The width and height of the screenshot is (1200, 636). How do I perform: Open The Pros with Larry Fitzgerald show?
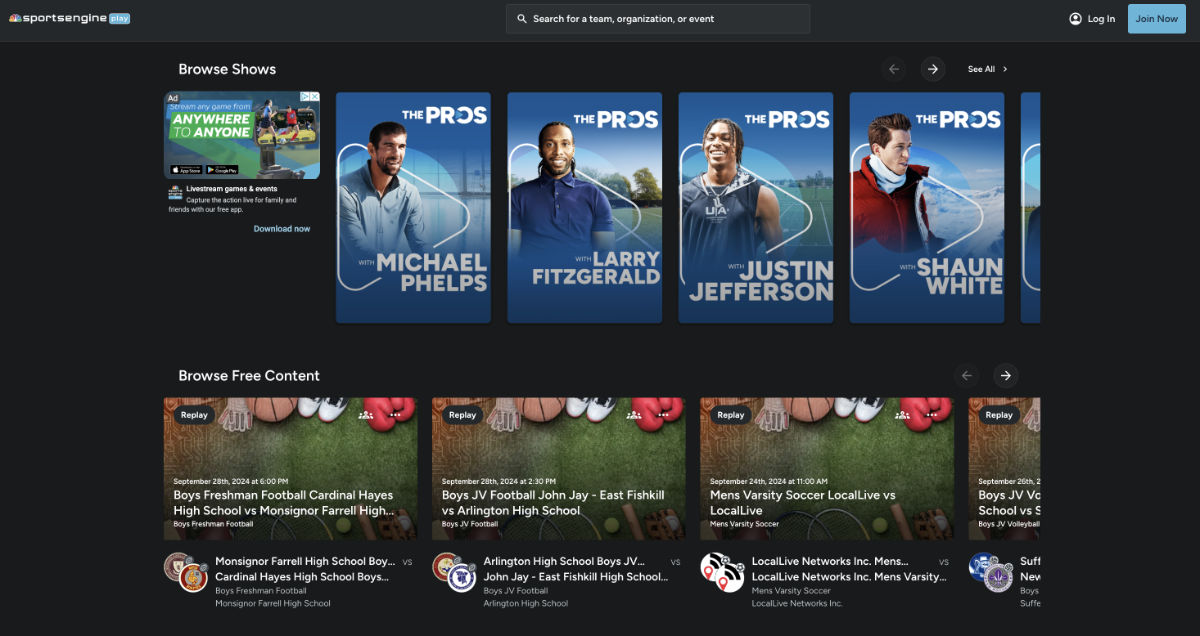pyautogui.click(x=584, y=208)
